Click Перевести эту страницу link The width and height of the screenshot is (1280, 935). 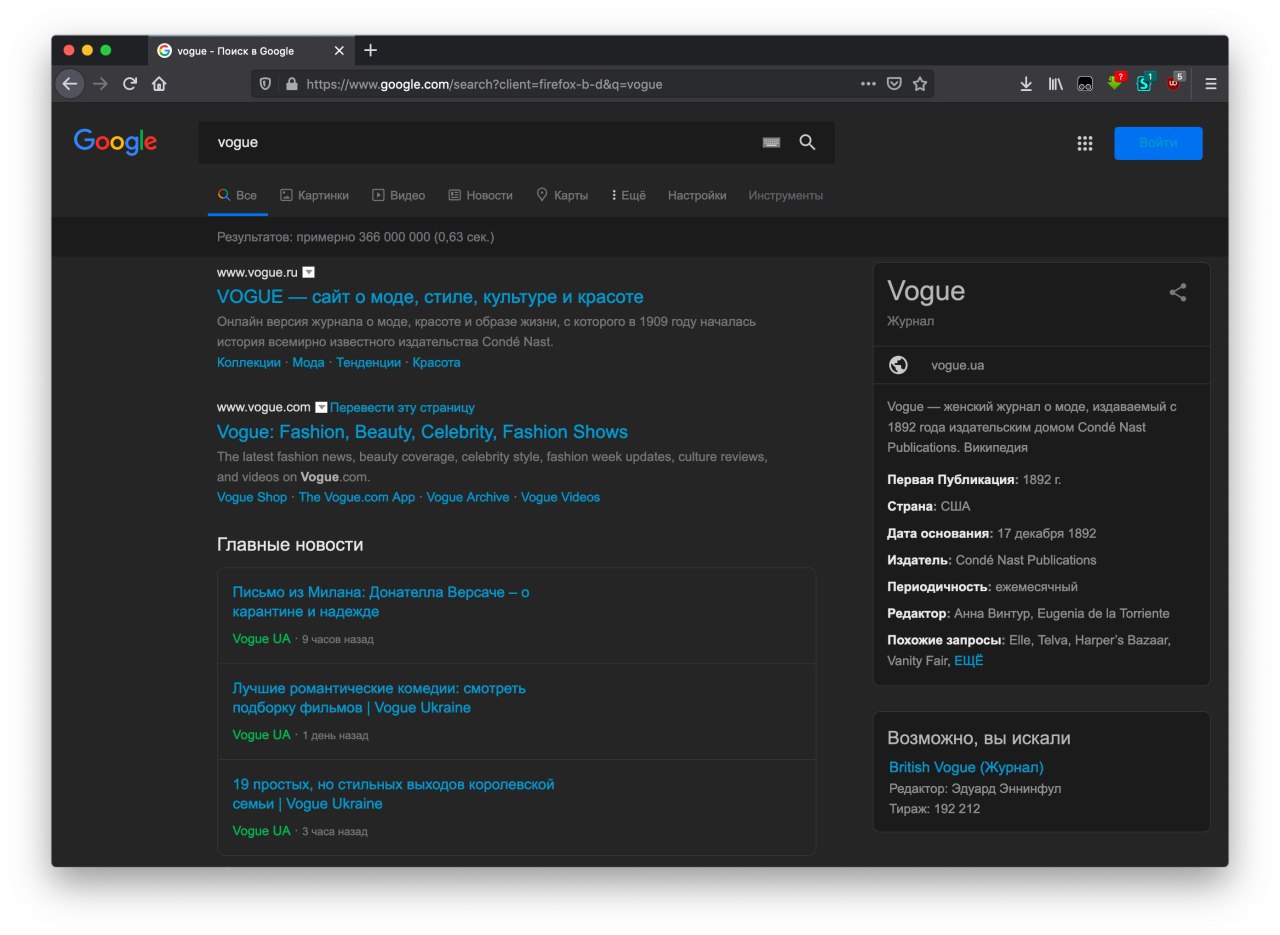(x=402, y=408)
